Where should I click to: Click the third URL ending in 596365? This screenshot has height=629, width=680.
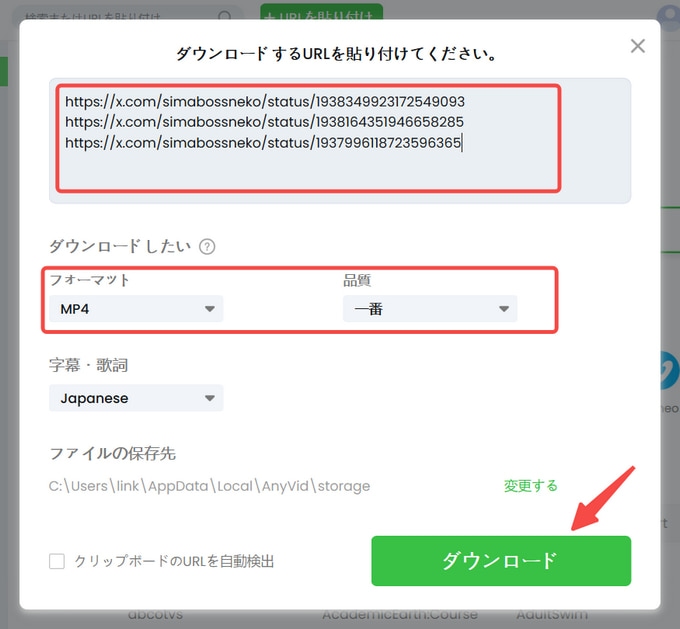pyautogui.click(x=263, y=143)
